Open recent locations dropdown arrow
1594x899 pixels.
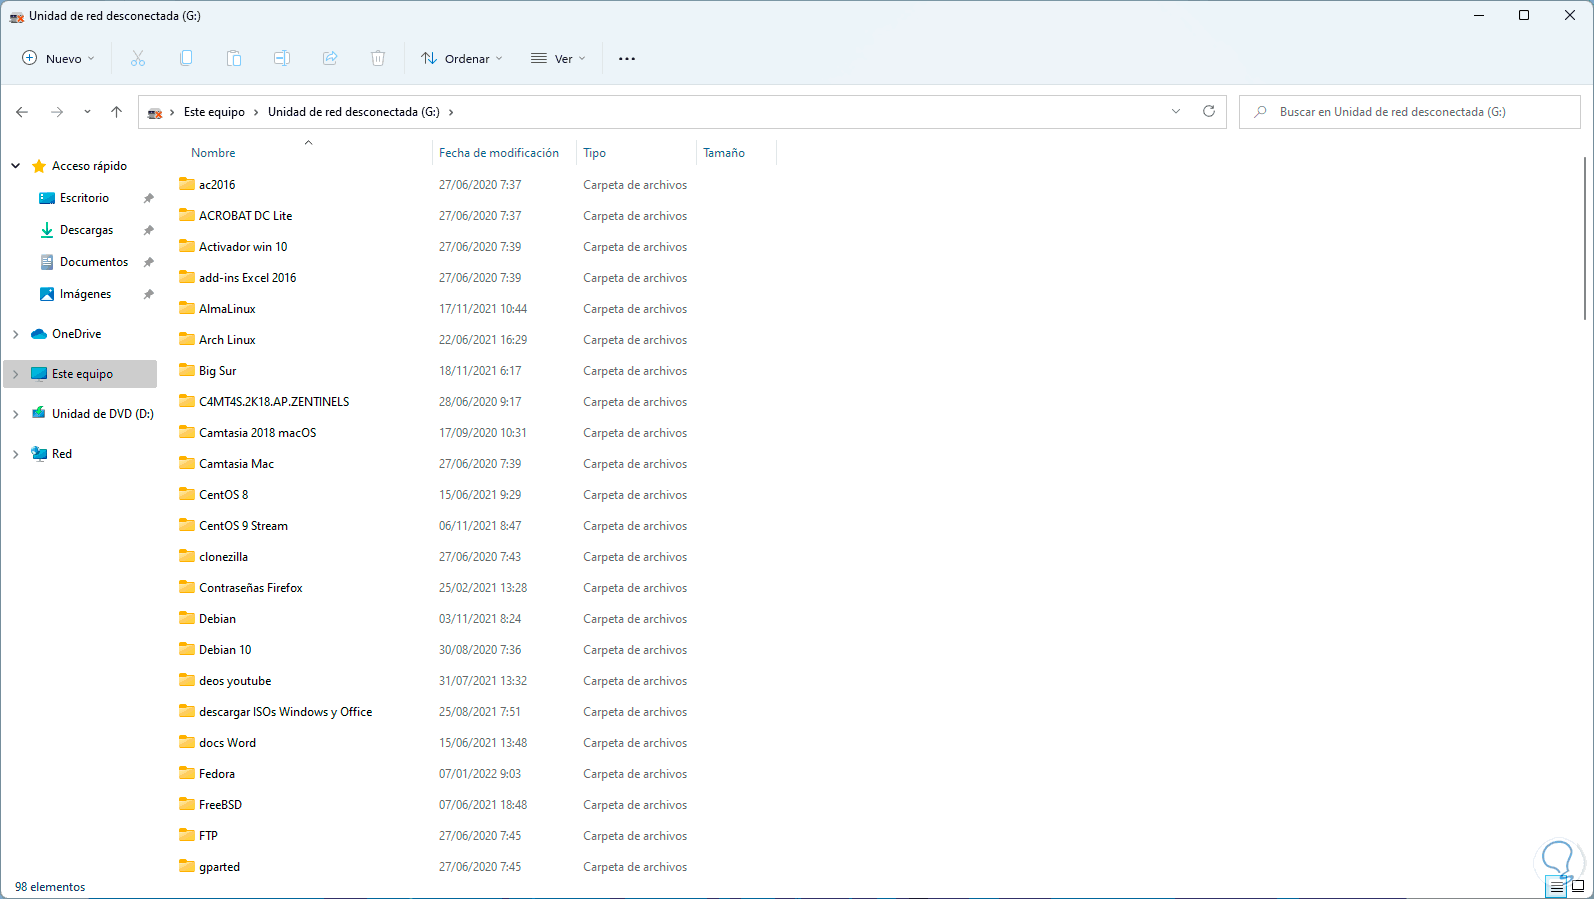click(87, 112)
